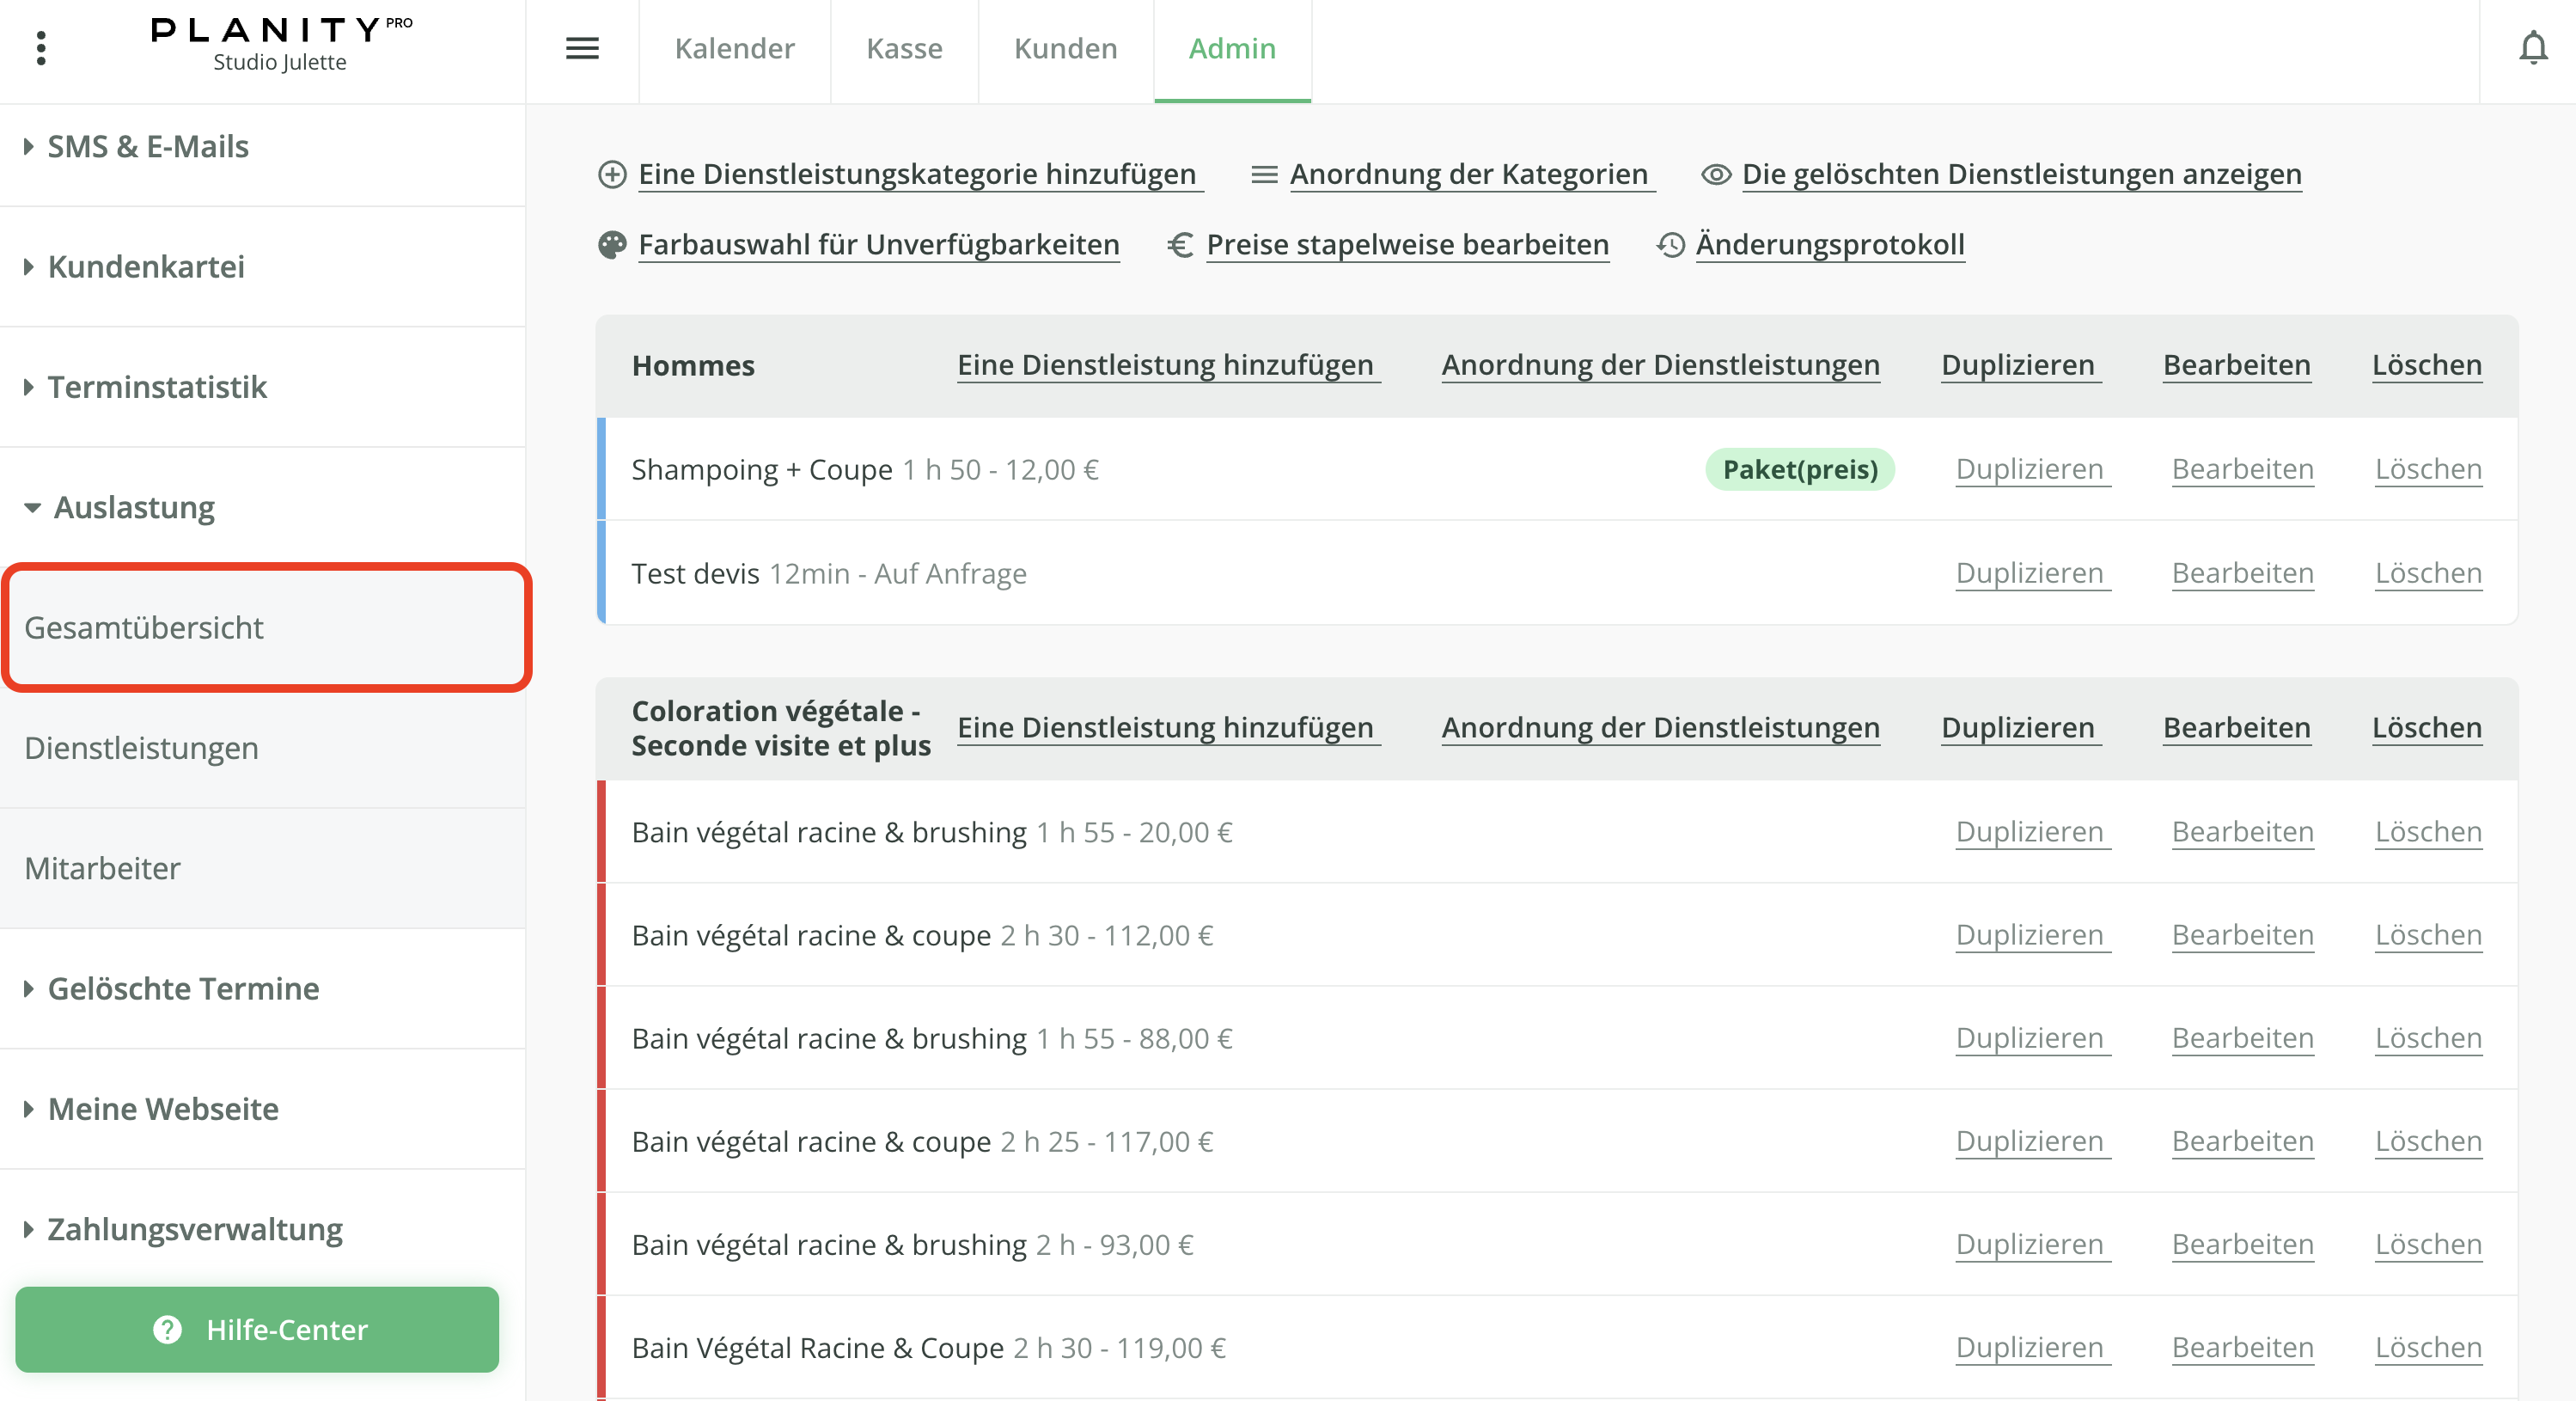
Task: Open the hamburger menu icon
Action: [582, 48]
